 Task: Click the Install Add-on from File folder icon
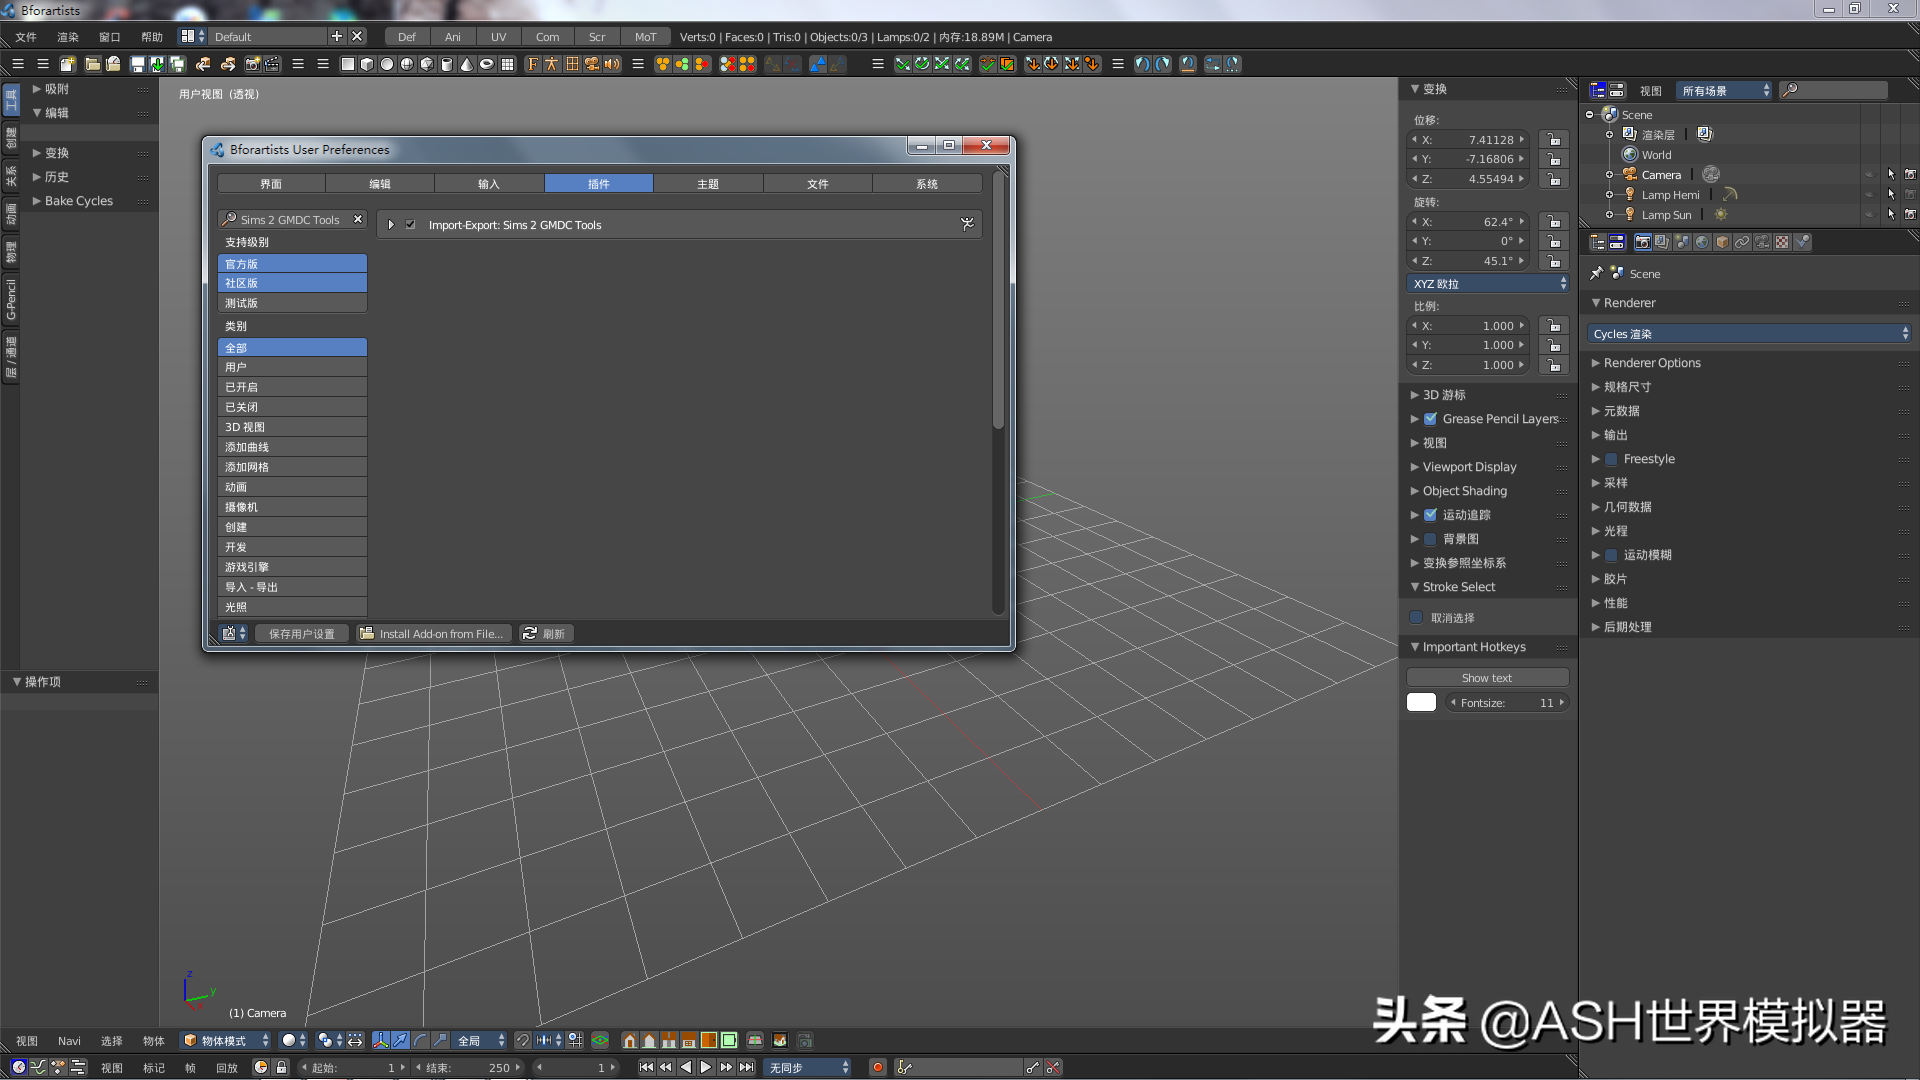pyautogui.click(x=367, y=633)
